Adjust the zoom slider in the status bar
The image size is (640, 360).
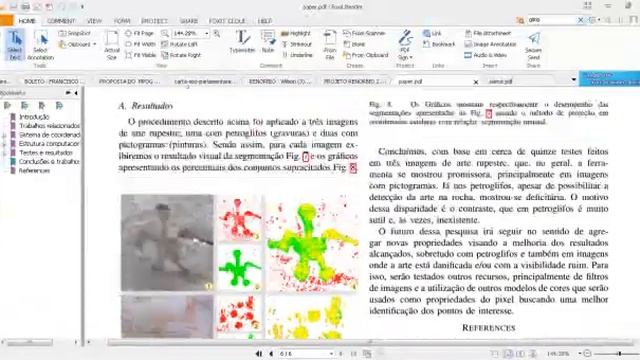619,353
